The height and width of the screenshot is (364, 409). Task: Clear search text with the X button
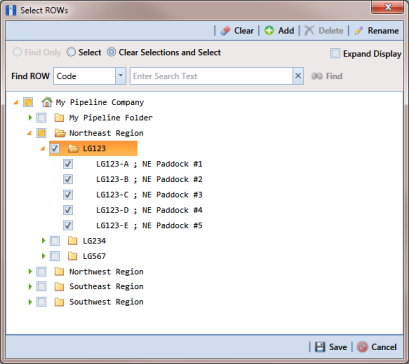coord(298,76)
